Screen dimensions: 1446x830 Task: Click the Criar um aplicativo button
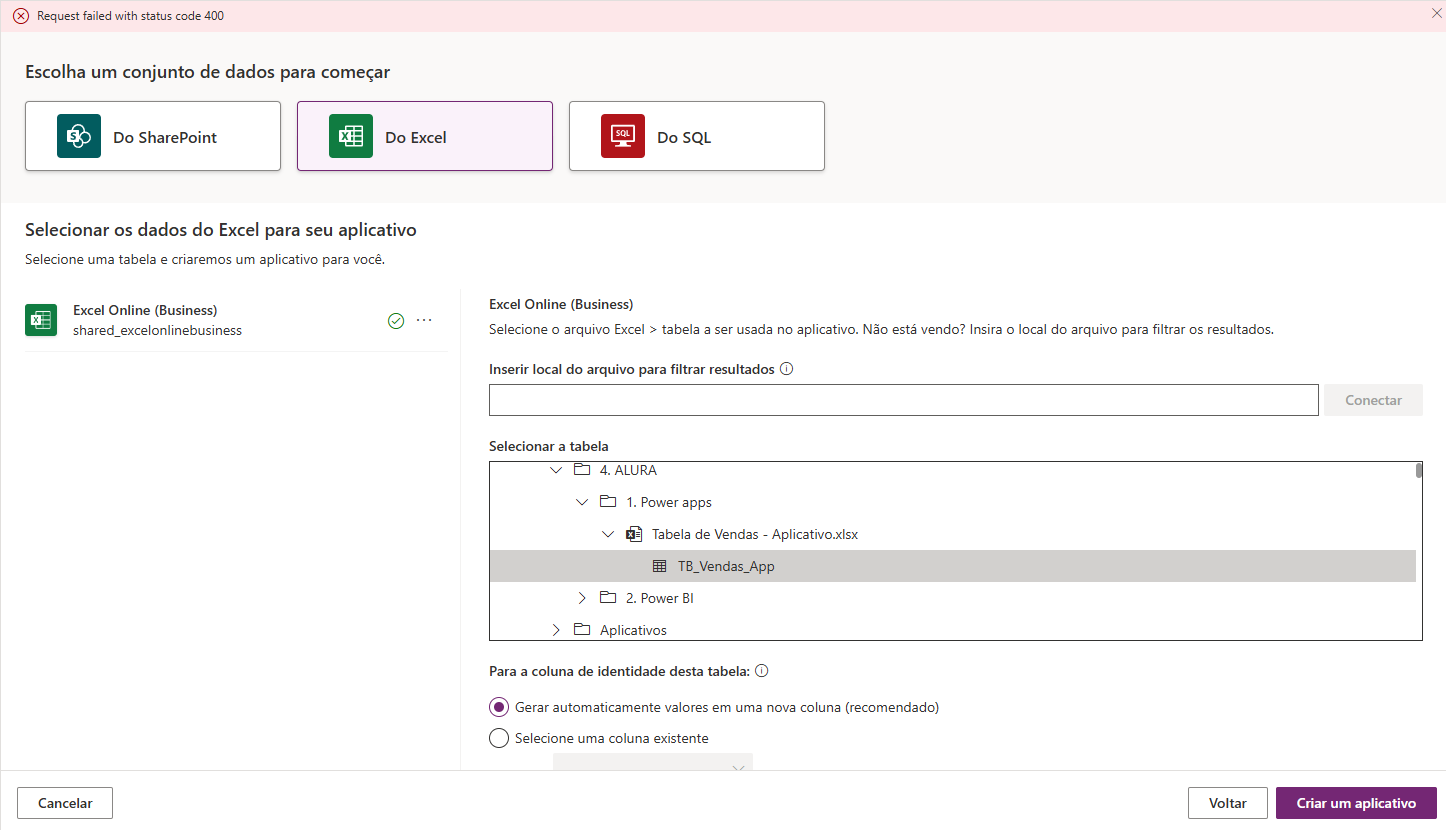click(1356, 803)
